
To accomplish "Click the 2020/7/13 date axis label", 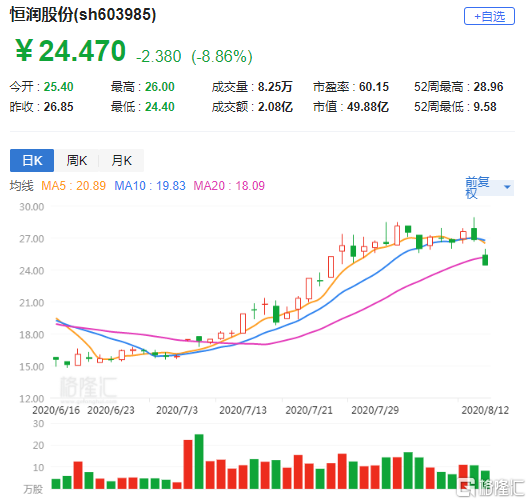I will coord(243,410).
